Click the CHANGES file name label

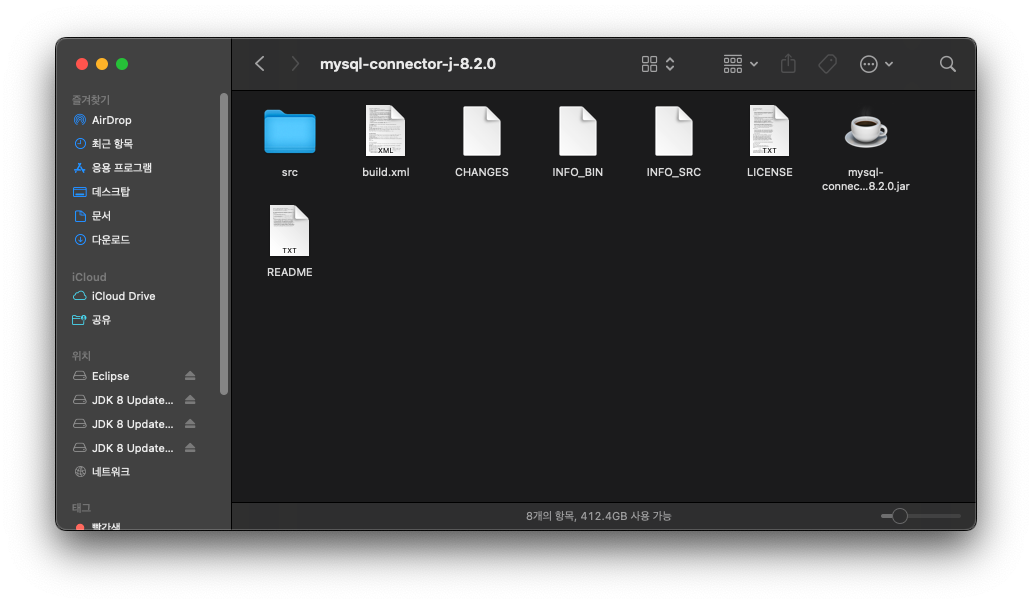tap(482, 172)
